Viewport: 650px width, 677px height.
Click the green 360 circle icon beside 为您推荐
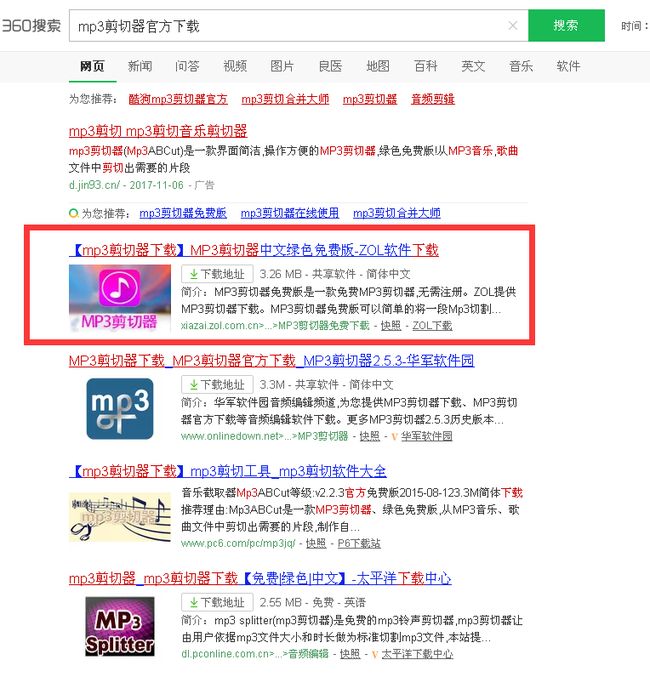pos(74,213)
